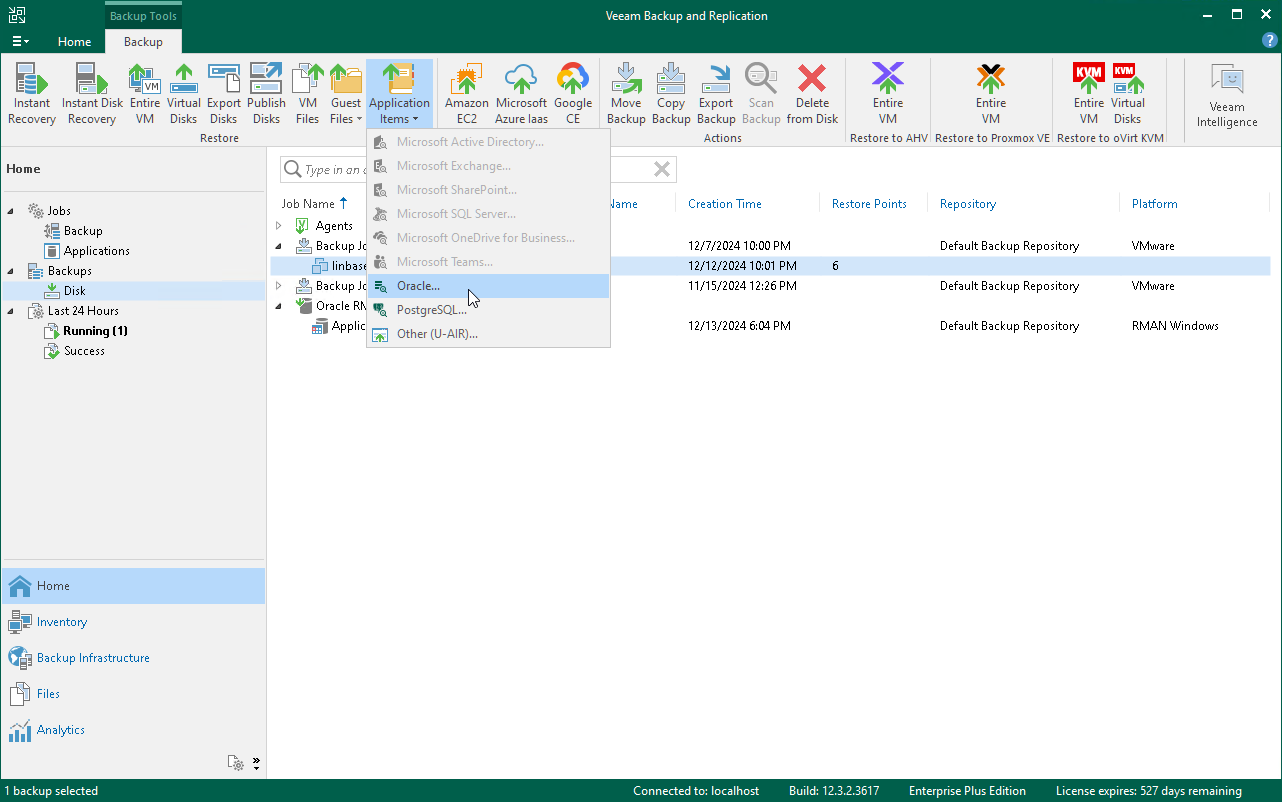The image size is (1282, 802).
Task: Select the Backup ribbon tab
Action: 143,42
